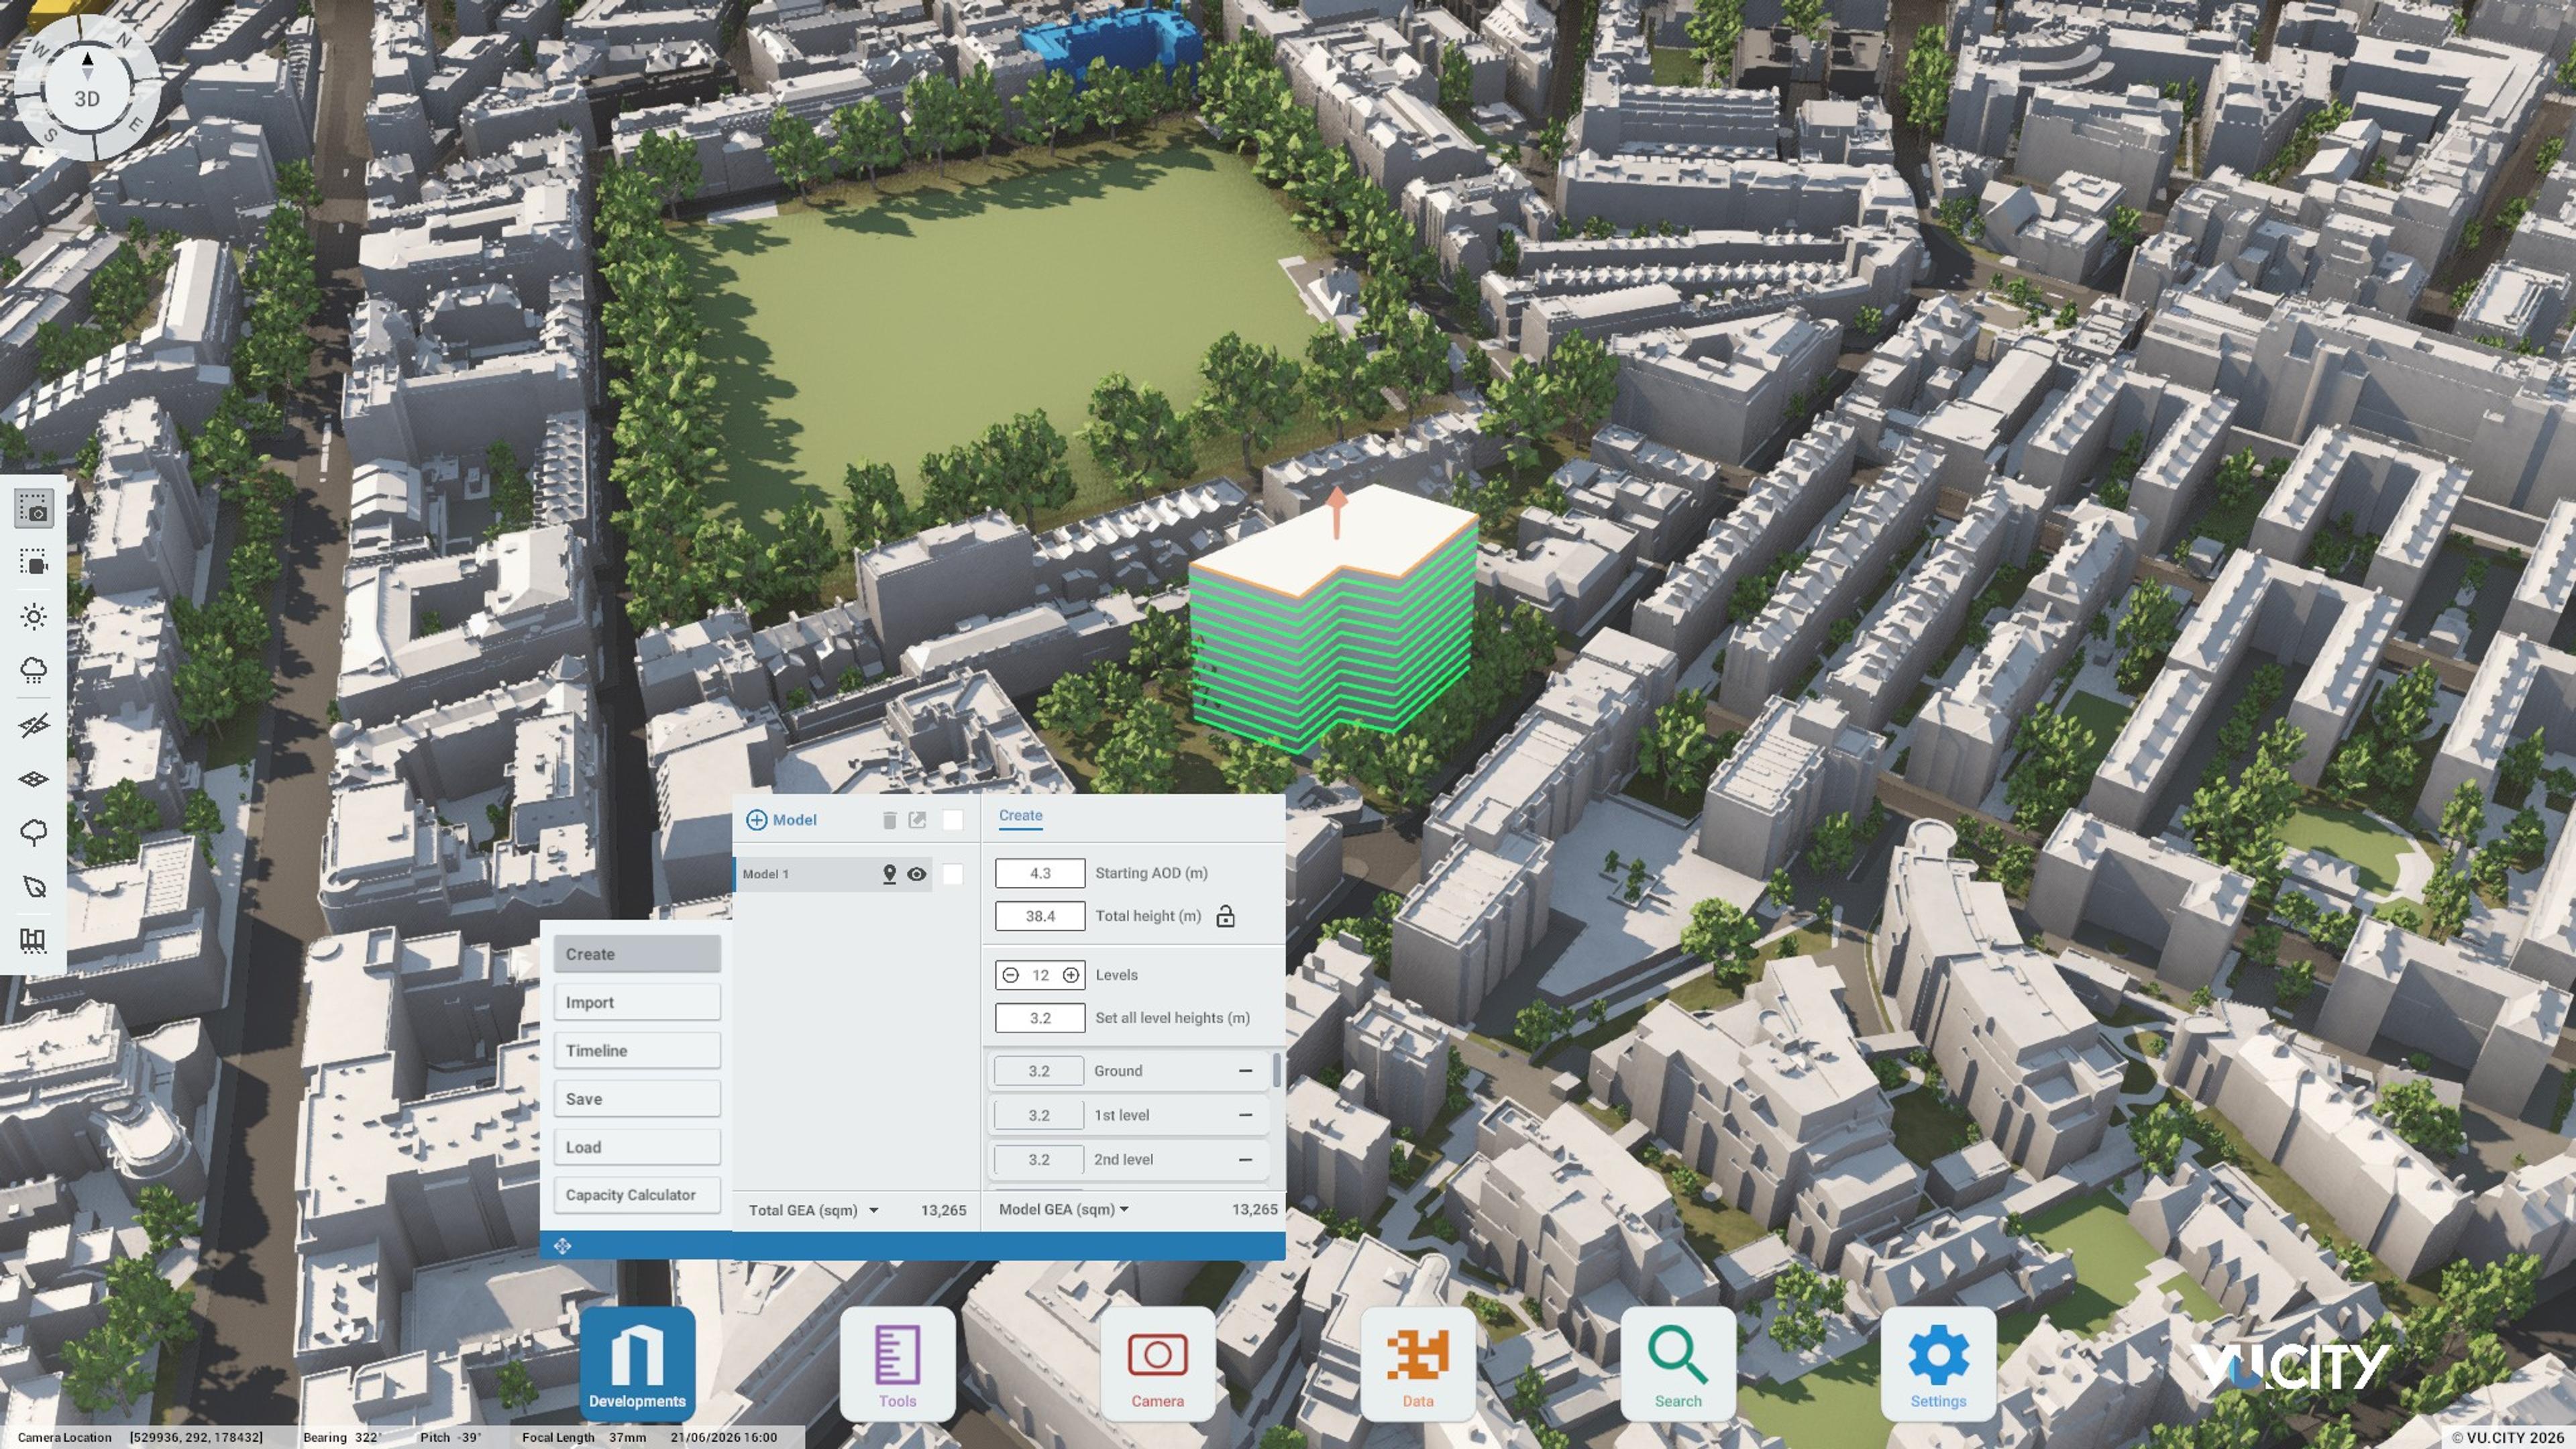The height and width of the screenshot is (1449, 2576).
Task: Toggle tree display with the tree icon
Action: 34,832
